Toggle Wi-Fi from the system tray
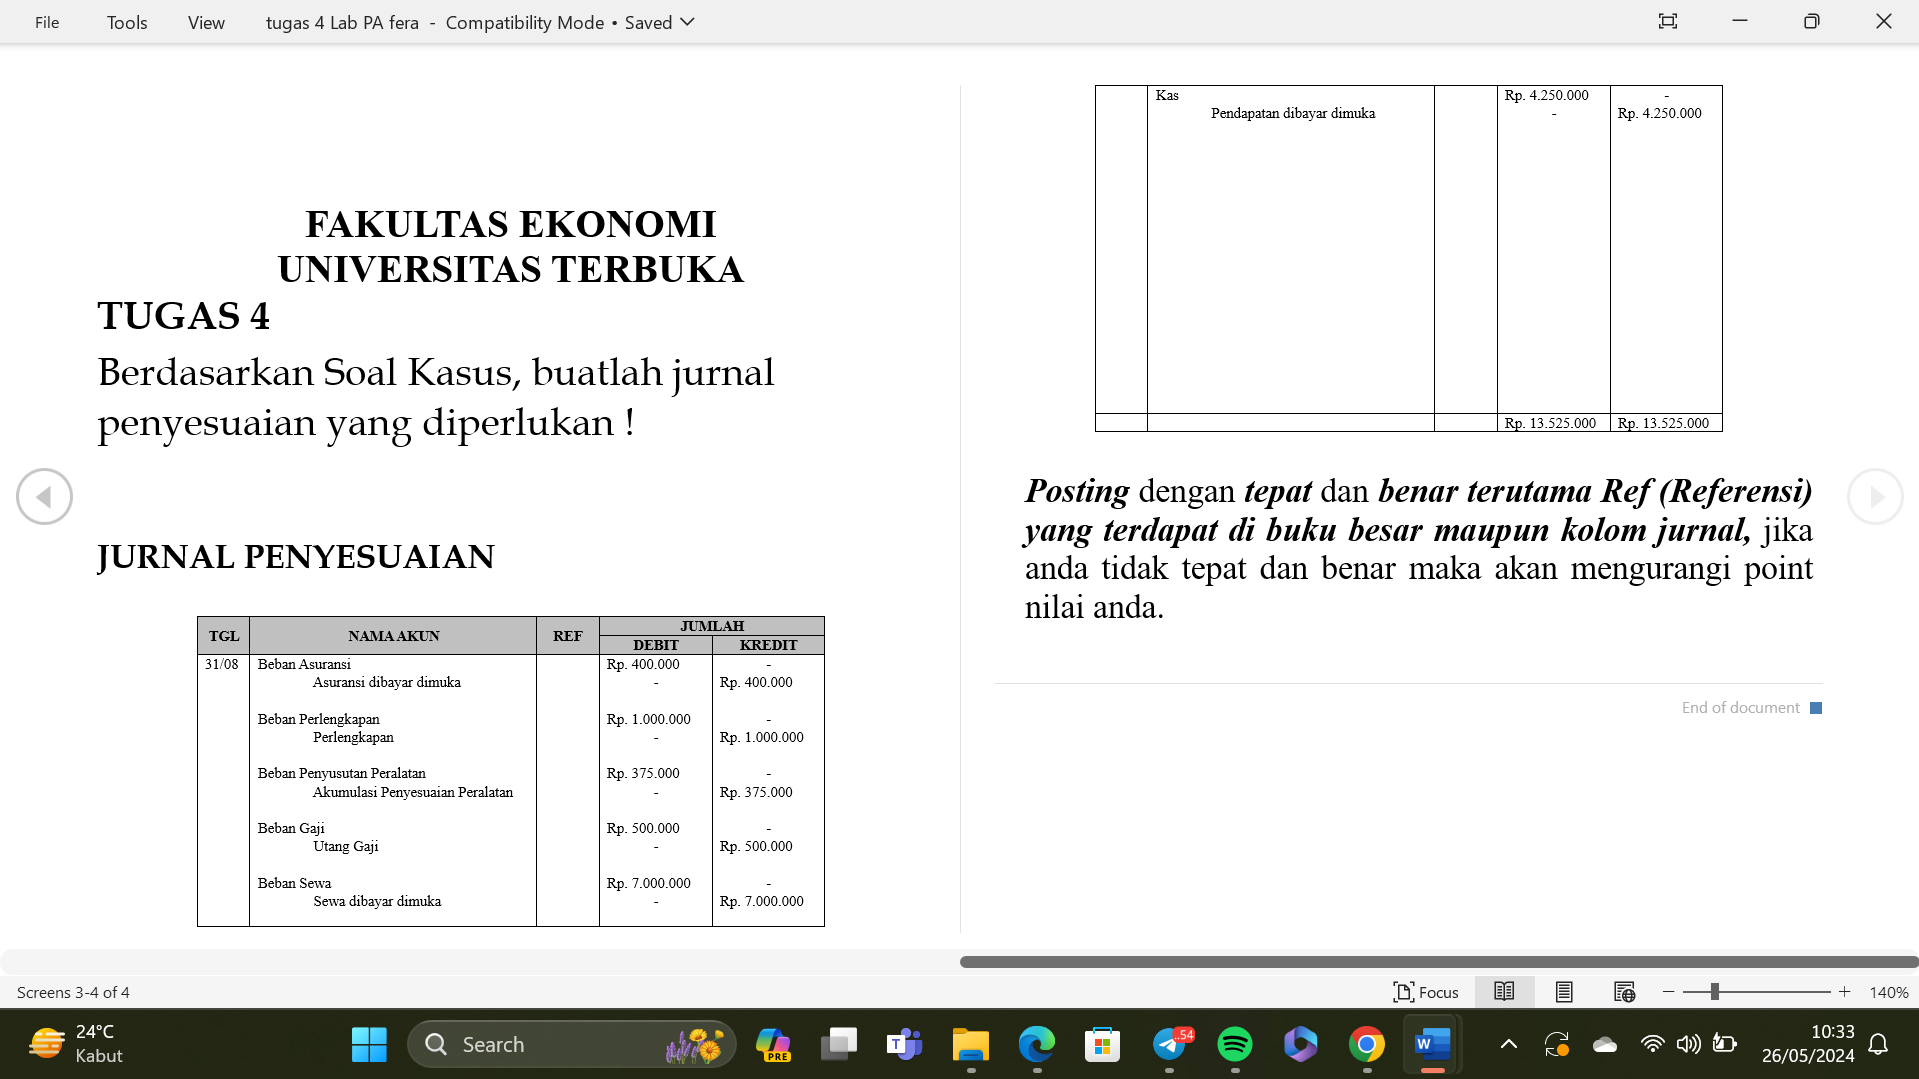The width and height of the screenshot is (1919, 1079). [1652, 1043]
